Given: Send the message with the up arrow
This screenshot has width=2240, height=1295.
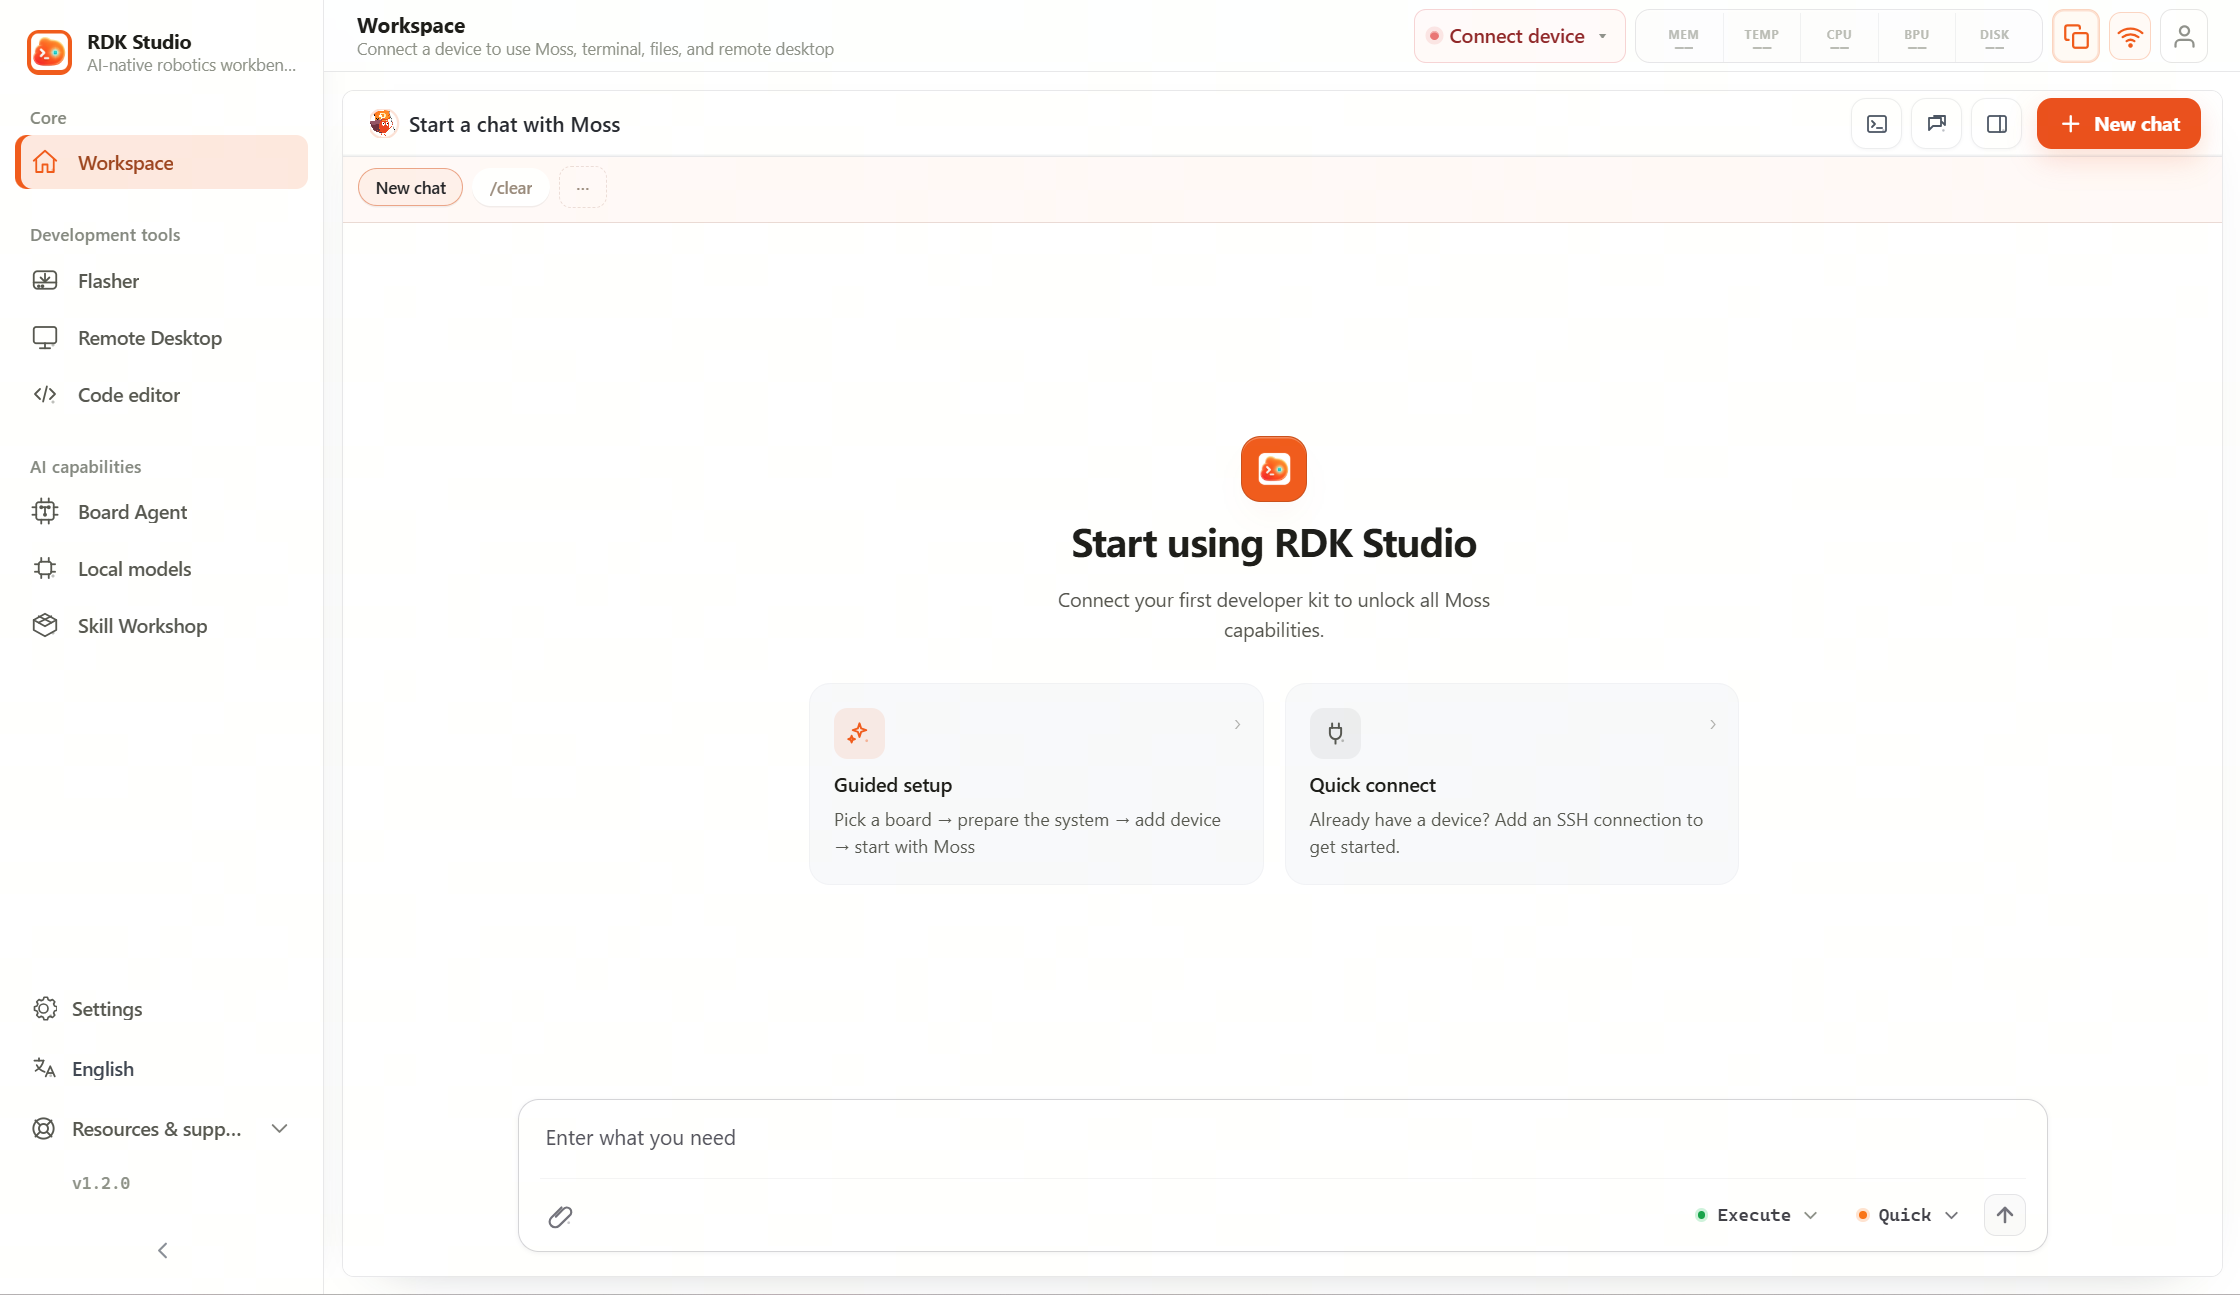Looking at the screenshot, I should tap(2005, 1215).
